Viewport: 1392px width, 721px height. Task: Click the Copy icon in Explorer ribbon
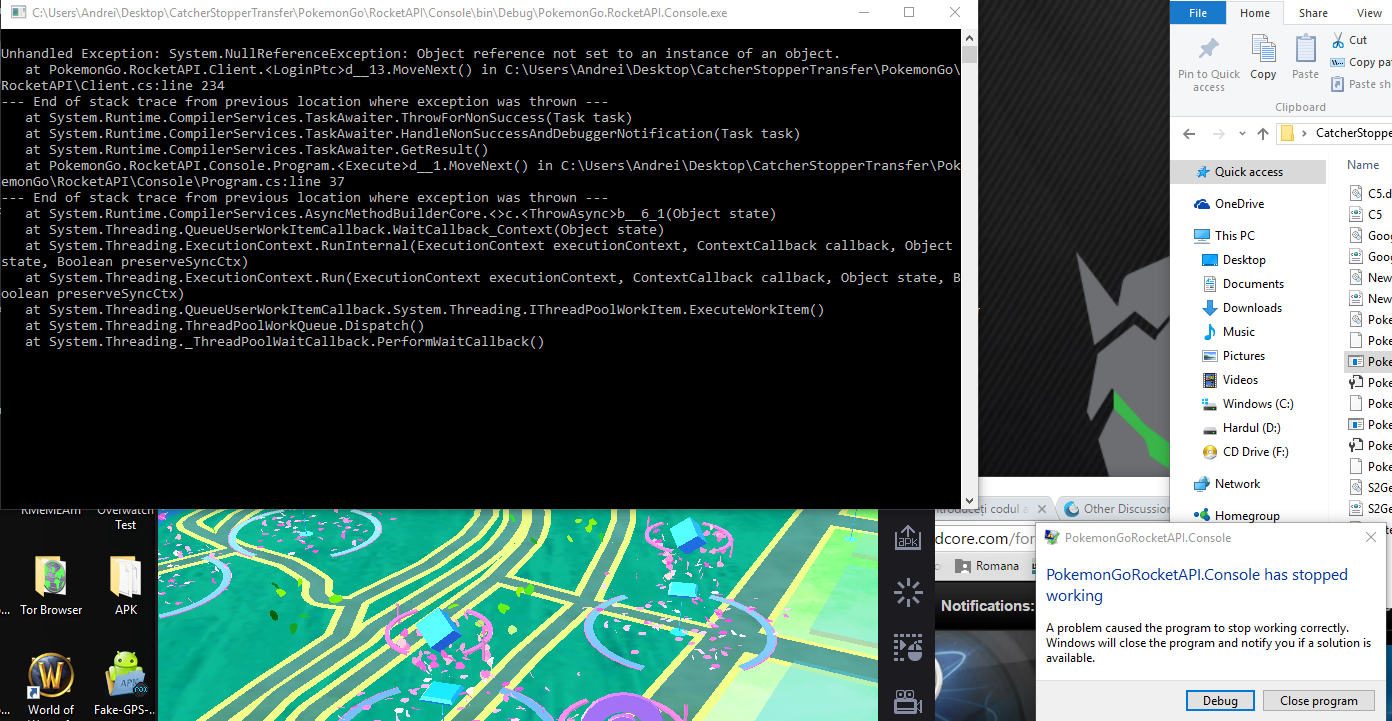[1263, 58]
